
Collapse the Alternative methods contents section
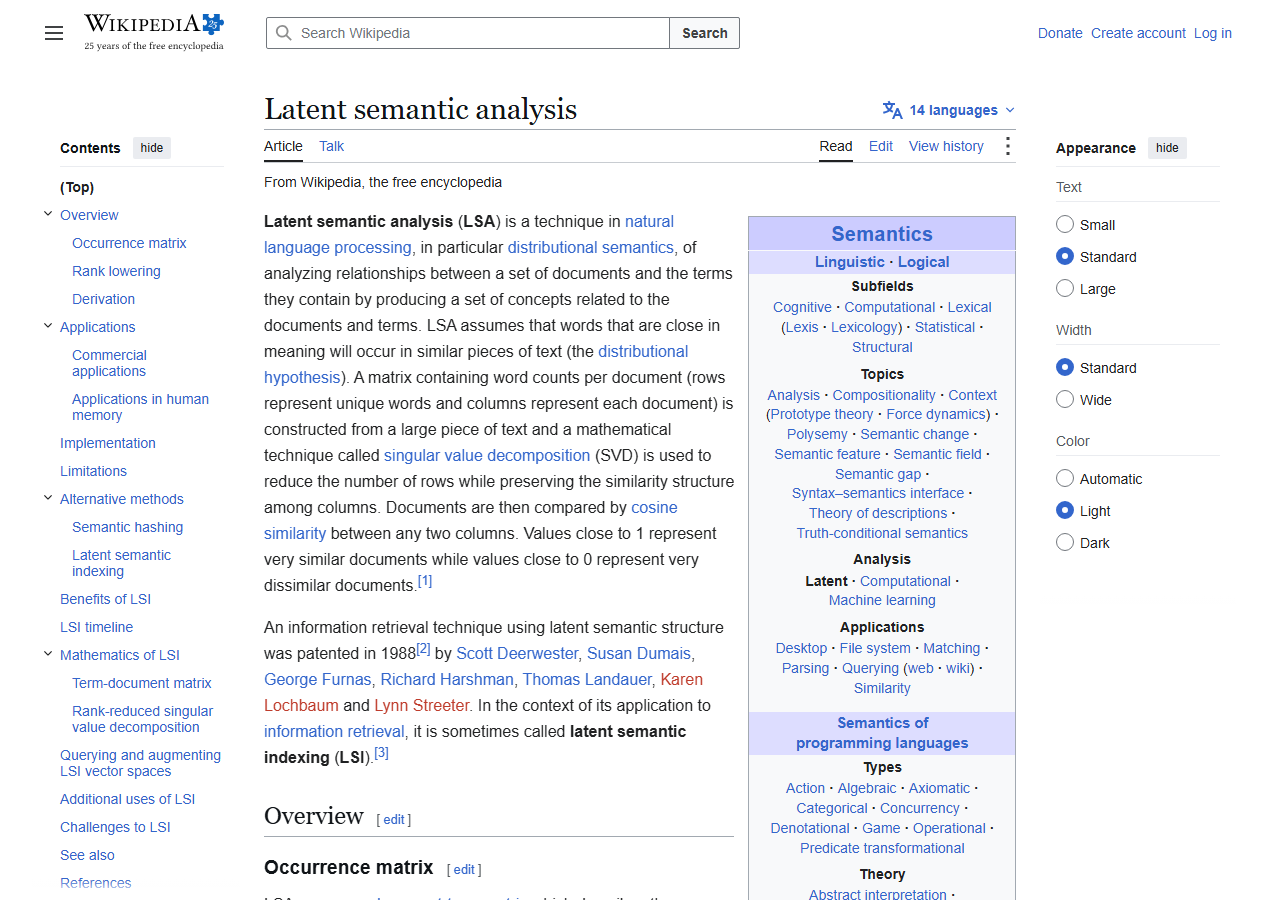(48, 498)
